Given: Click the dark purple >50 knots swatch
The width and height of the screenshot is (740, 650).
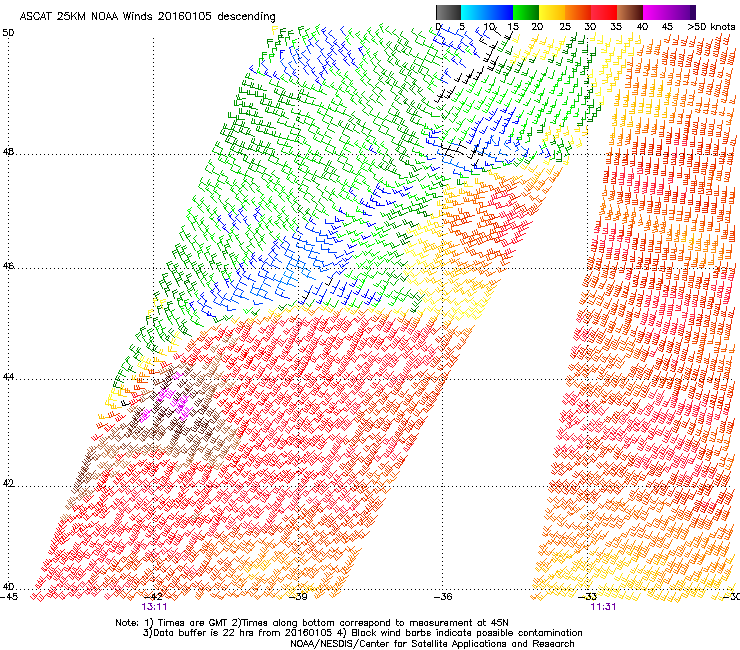Looking at the screenshot, I should (693, 12).
